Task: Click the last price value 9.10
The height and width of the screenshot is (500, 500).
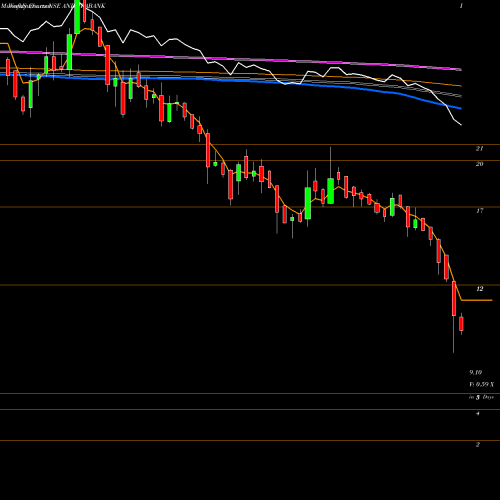Action: pyautogui.click(x=475, y=372)
